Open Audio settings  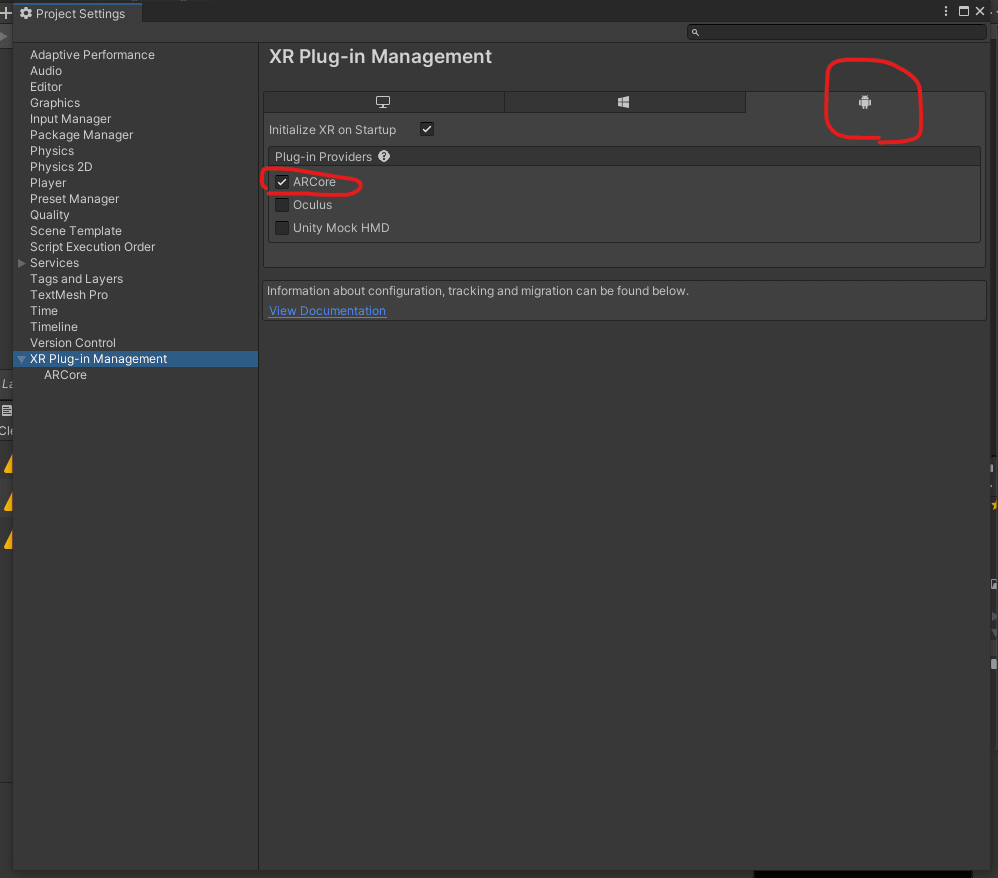point(46,71)
